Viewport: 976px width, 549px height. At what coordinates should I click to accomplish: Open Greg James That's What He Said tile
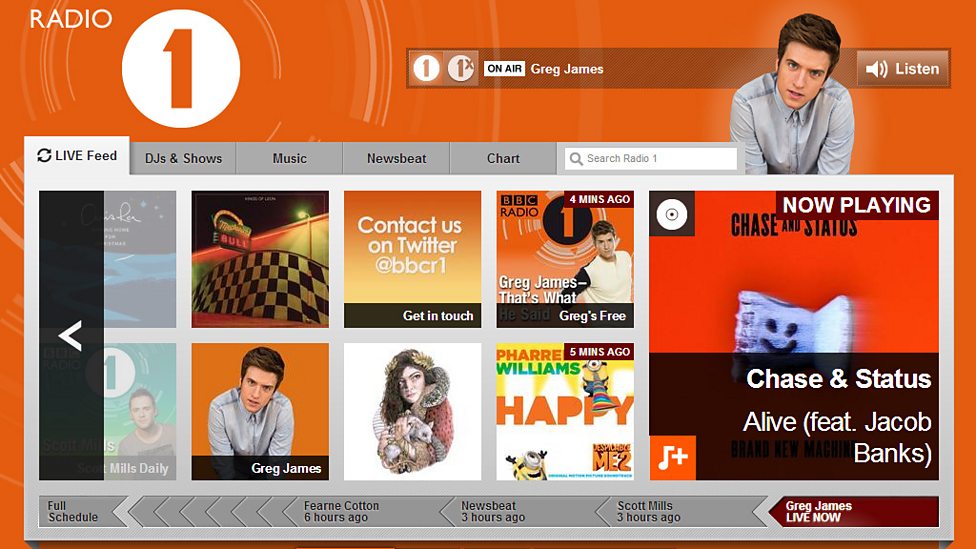pyautogui.click(x=565, y=259)
